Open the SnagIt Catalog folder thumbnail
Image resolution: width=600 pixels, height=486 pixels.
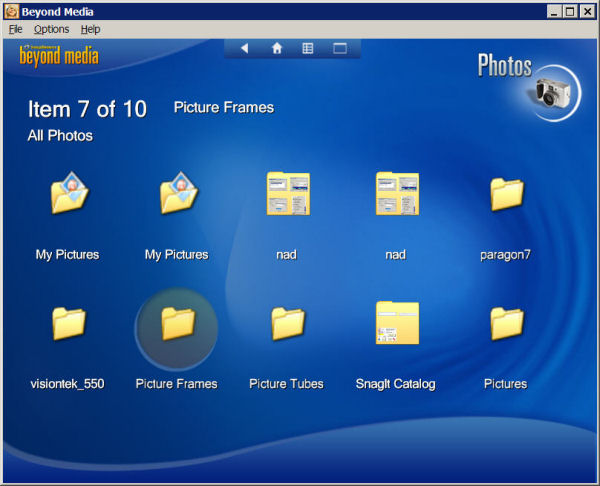pos(397,323)
